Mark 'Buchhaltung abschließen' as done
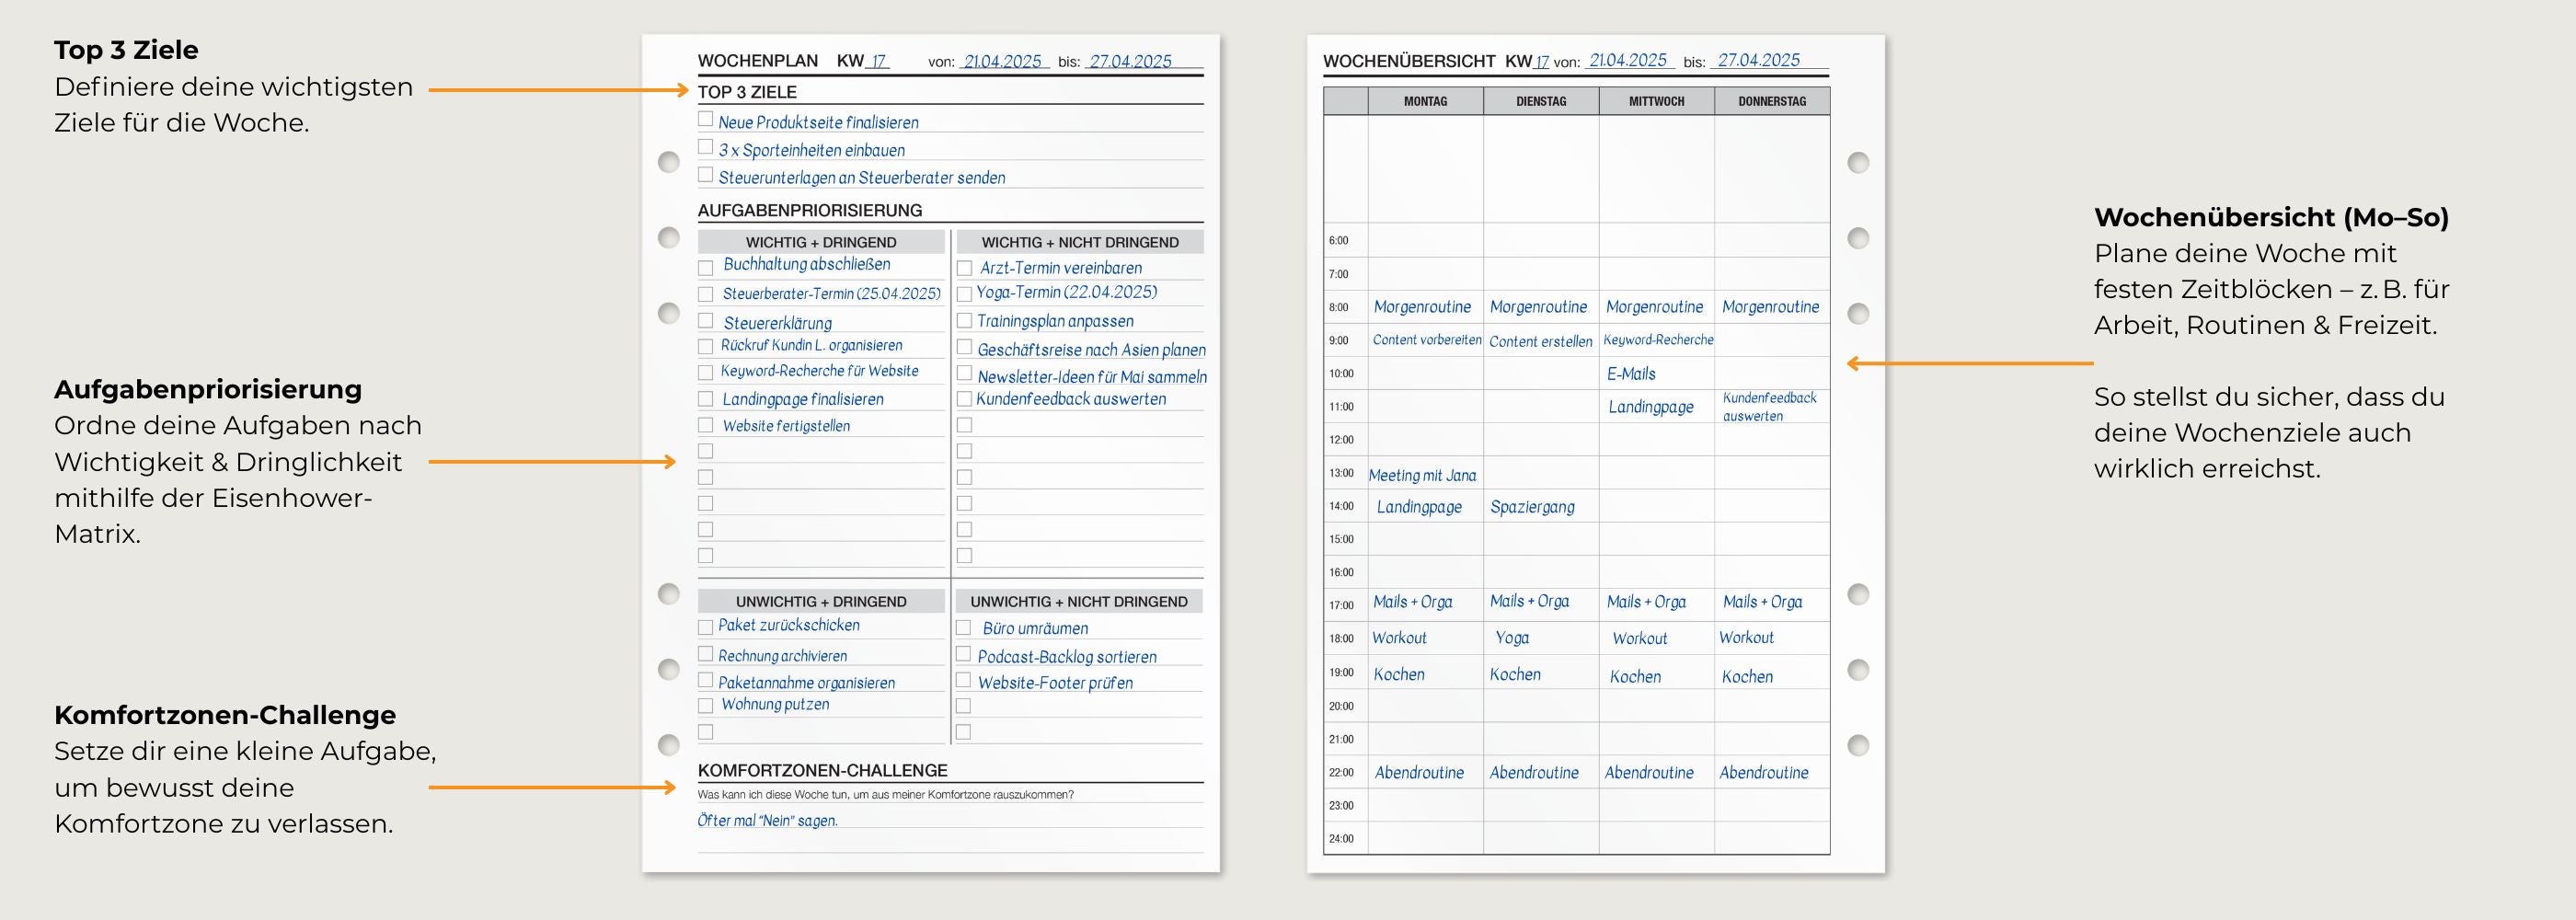Screen dimensions: 2576x920 (x=705, y=268)
